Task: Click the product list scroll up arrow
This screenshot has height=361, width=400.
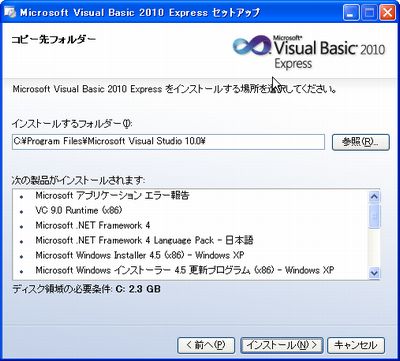Action: click(x=375, y=197)
